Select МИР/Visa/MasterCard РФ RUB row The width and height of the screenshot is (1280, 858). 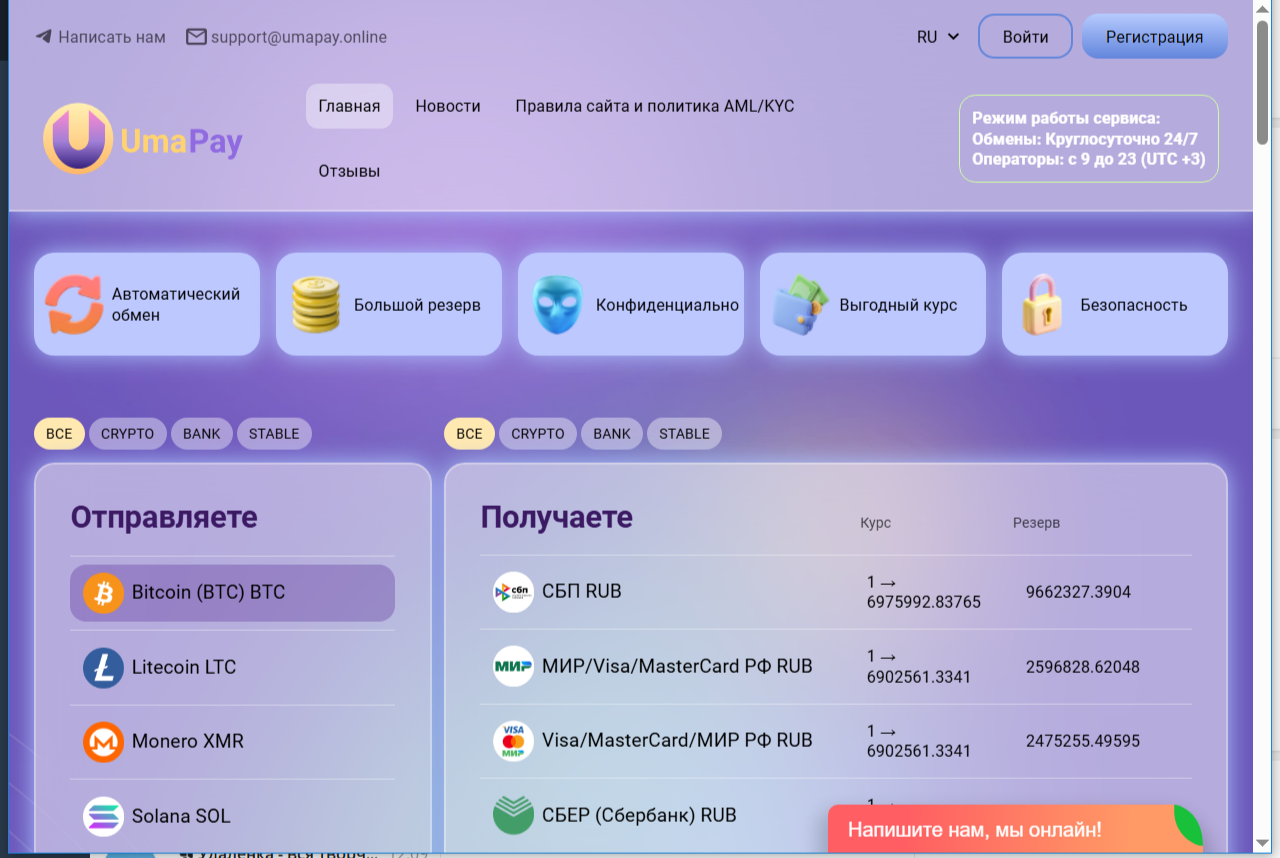click(x=836, y=666)
